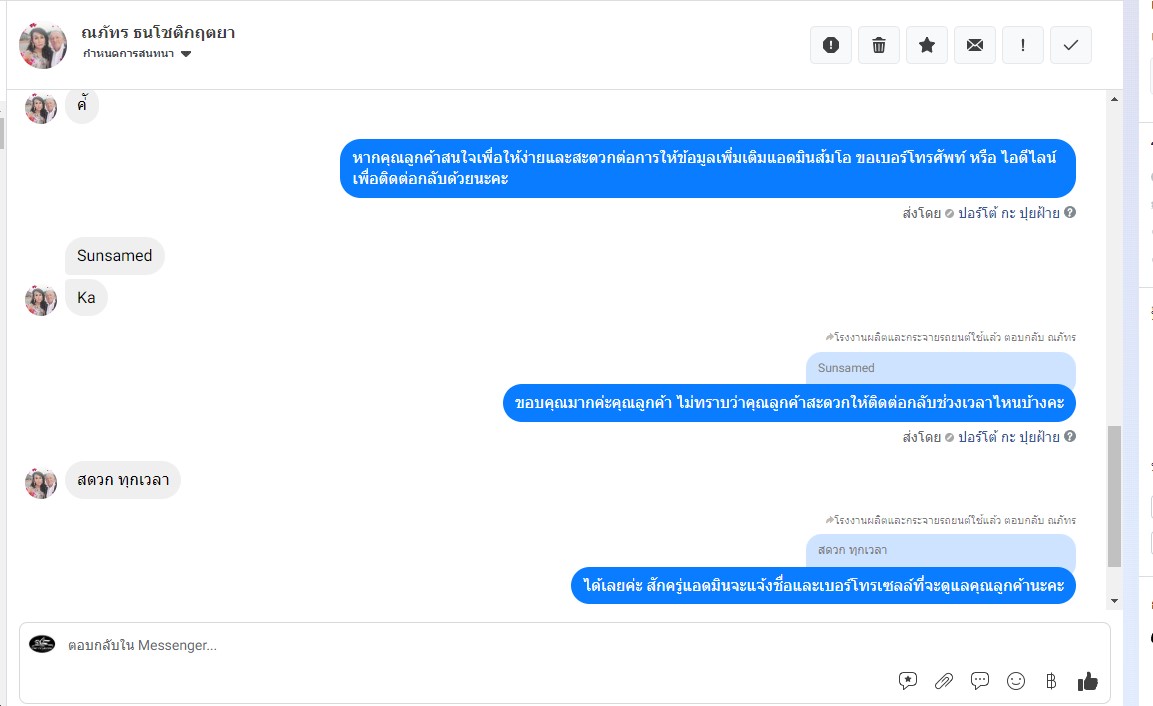
Task: Delete conversation with the trash icon
Action: pos(879,45)
